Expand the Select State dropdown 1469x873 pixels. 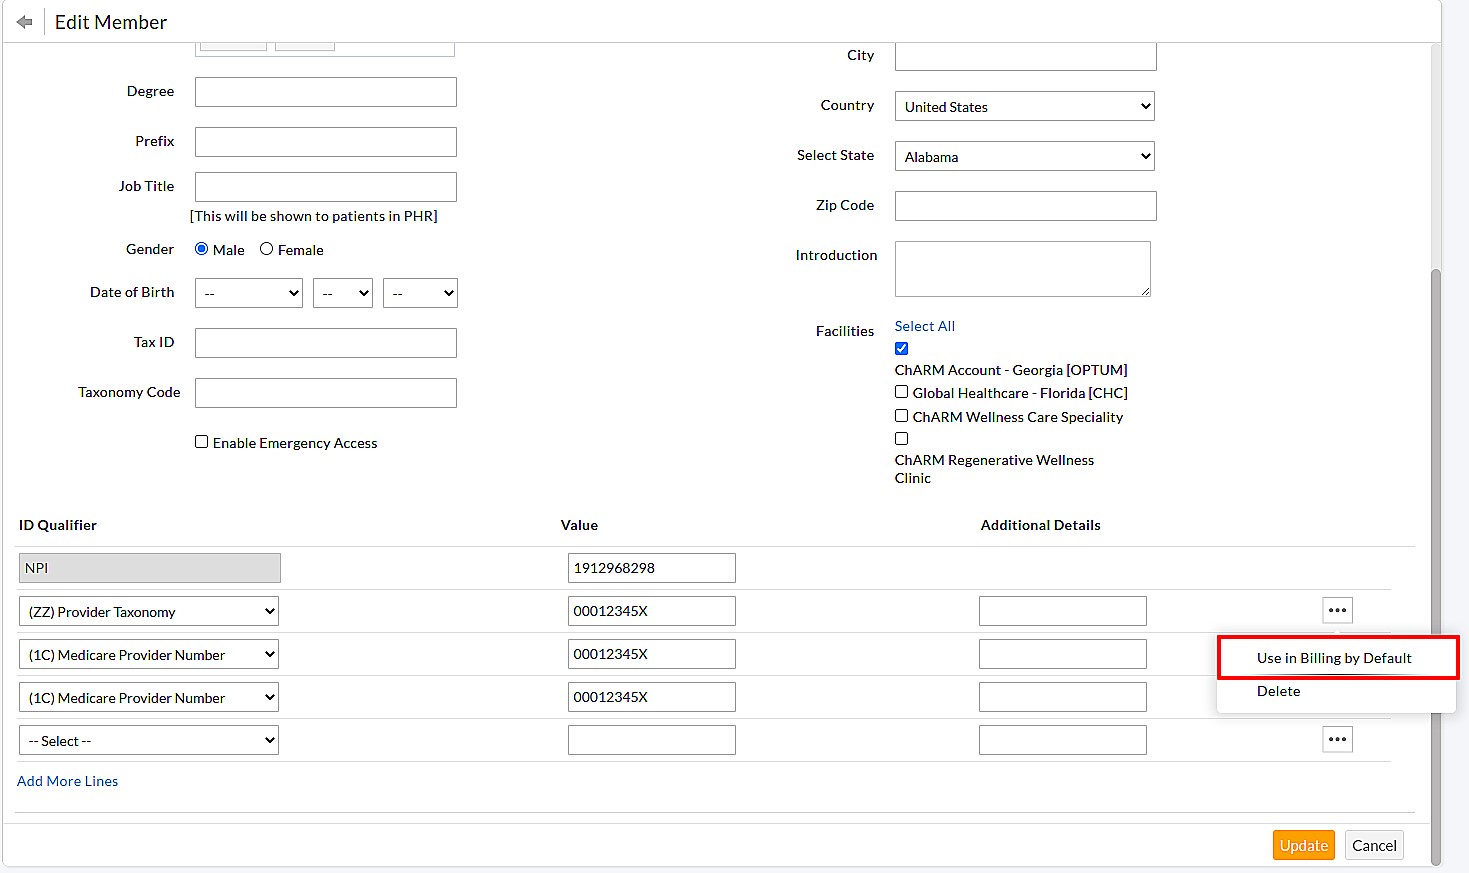tap(1025, 156)
